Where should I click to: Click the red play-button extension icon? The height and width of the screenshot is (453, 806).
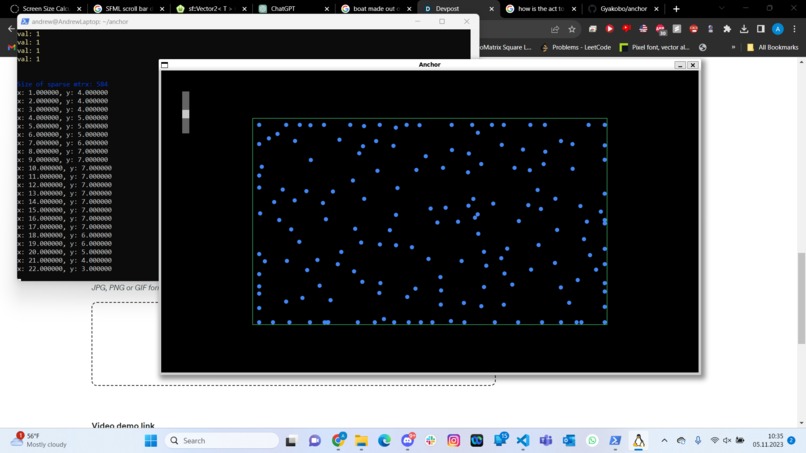tap(609, 29)
